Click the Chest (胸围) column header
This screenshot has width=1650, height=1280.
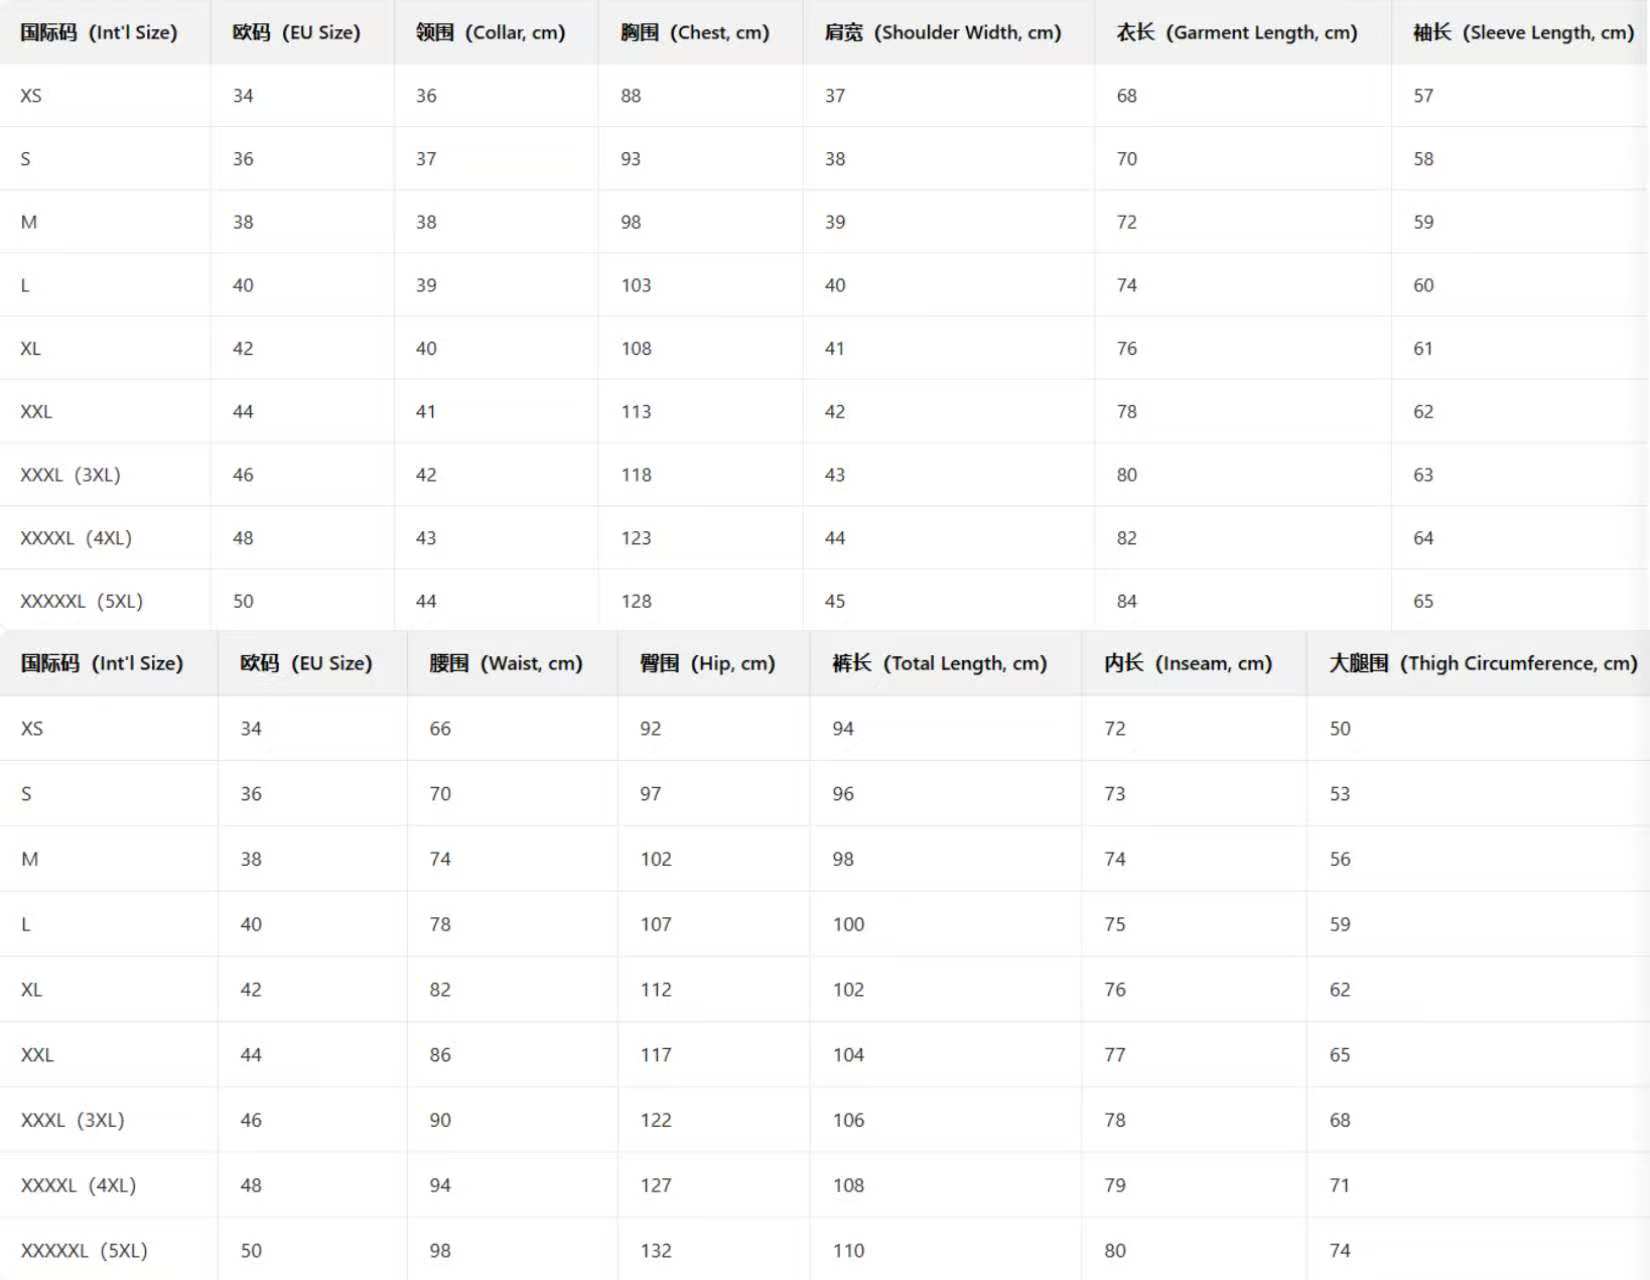pos(695,32)
